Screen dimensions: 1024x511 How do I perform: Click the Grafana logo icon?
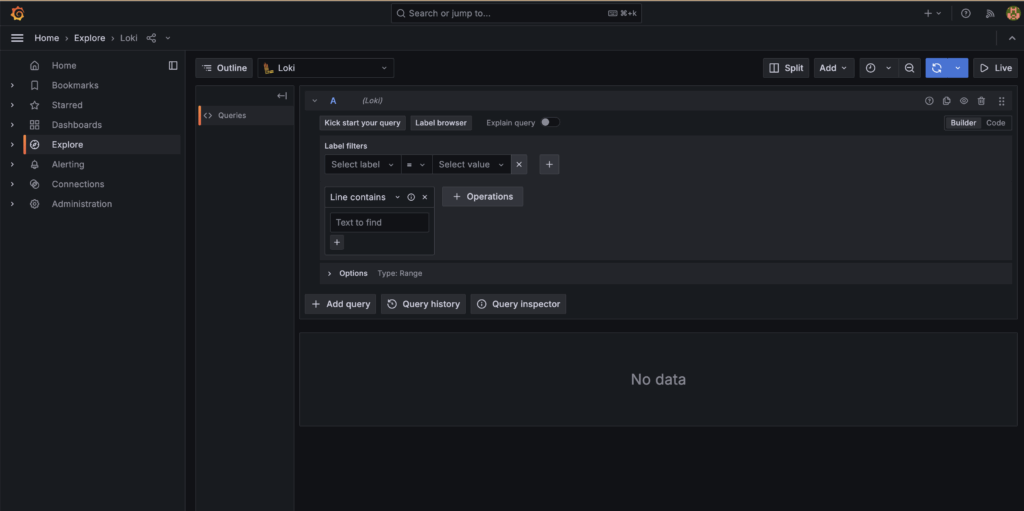(17, 13)
